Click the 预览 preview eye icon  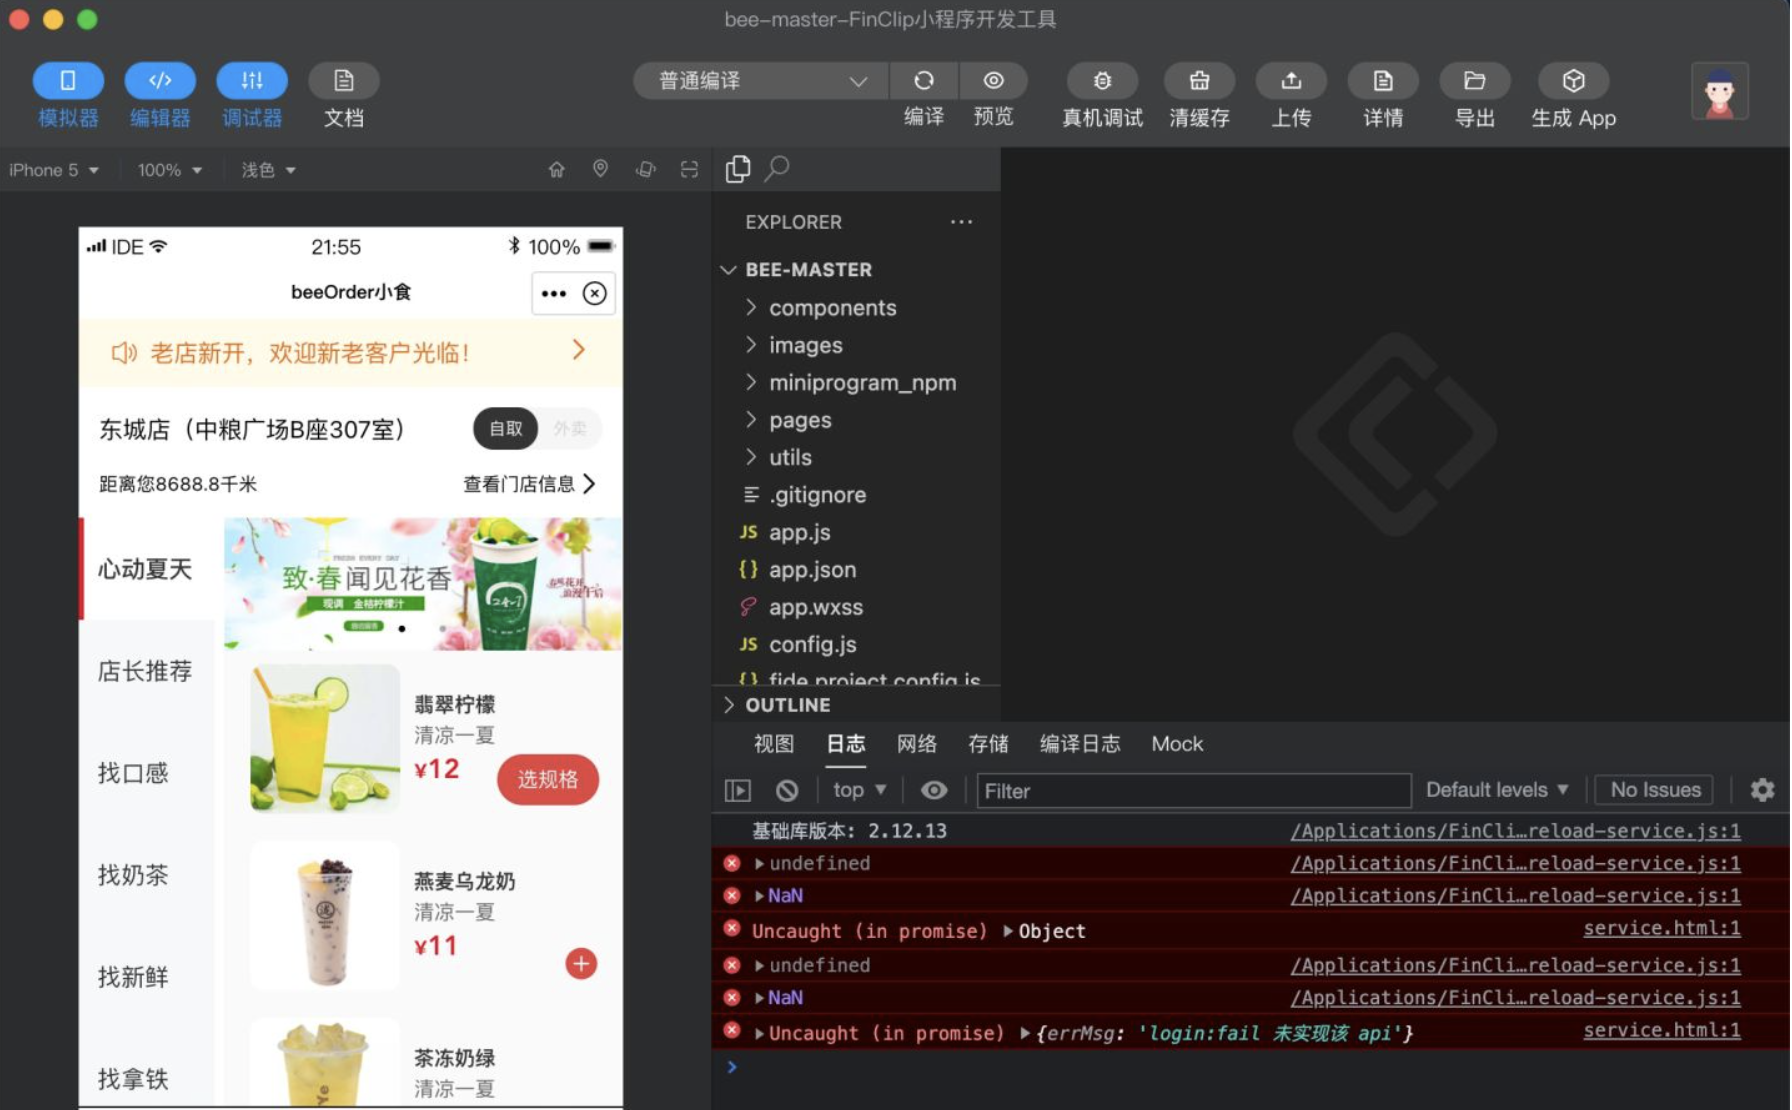coord(993,81)
